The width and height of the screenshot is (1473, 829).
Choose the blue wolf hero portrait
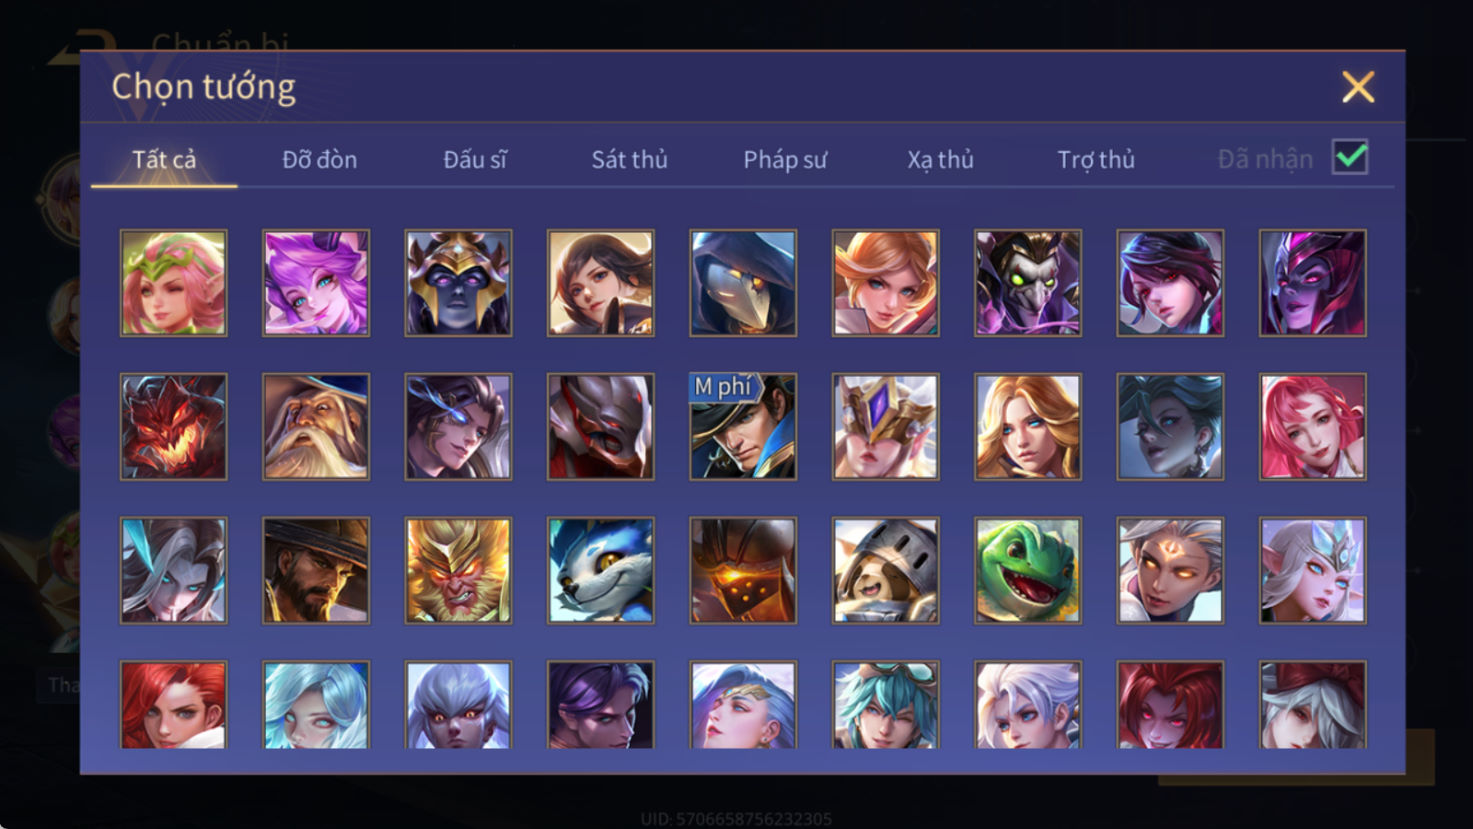[x=601, y=571]
